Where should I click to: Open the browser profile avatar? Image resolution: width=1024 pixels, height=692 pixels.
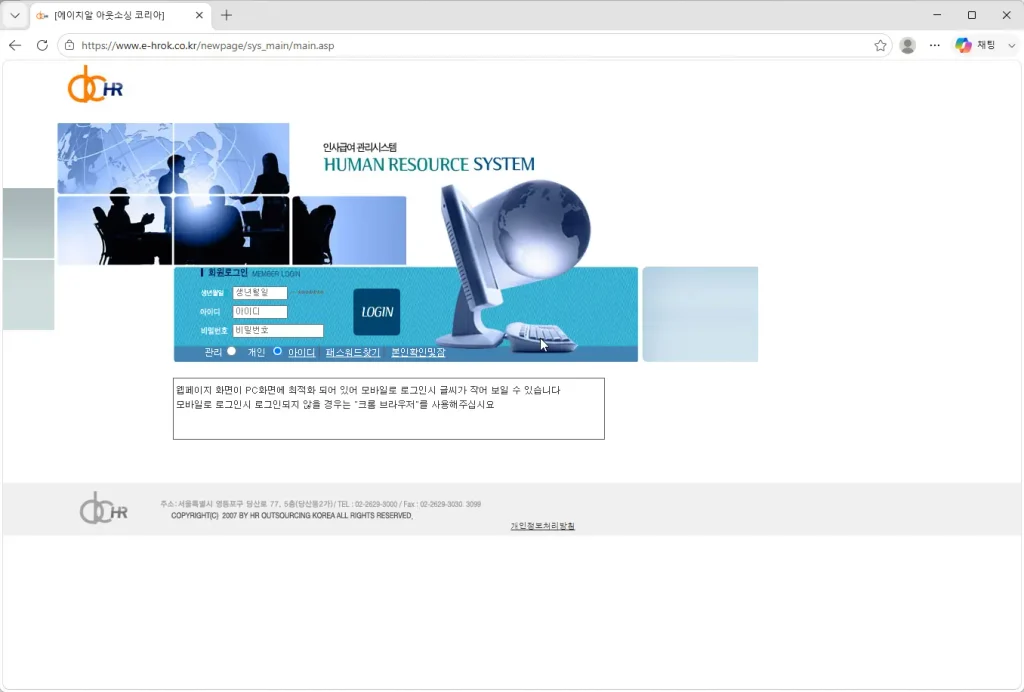907,45
